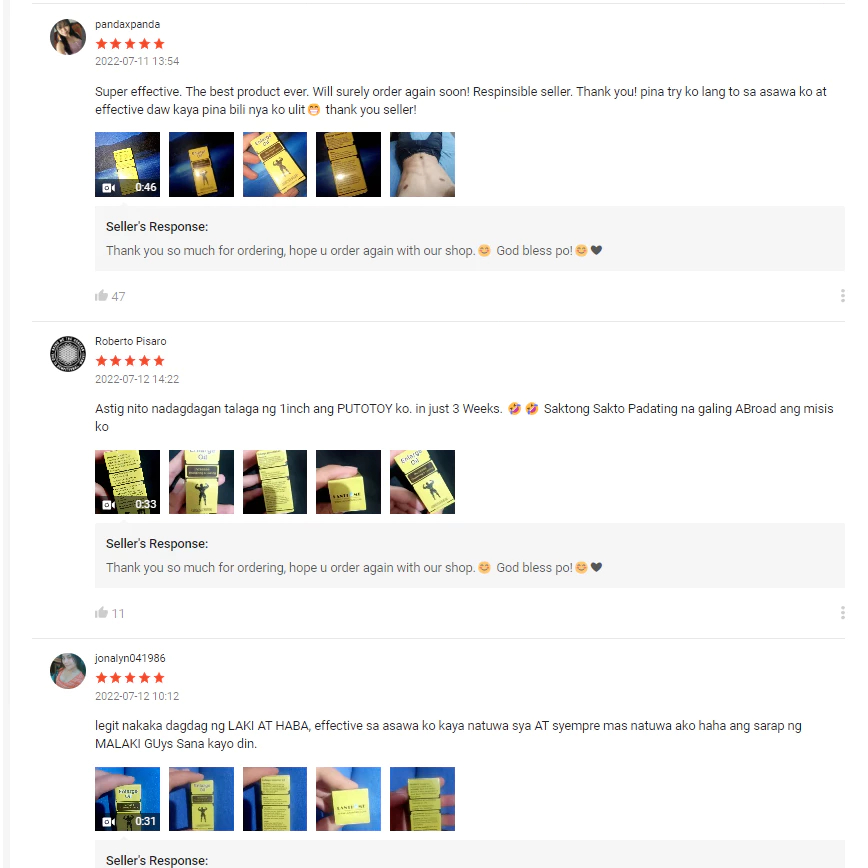Viewport: 868px width, 868px height.
Task: Like pandaxpanda's review with thumbs-up icon
Action: coord(101,296)
